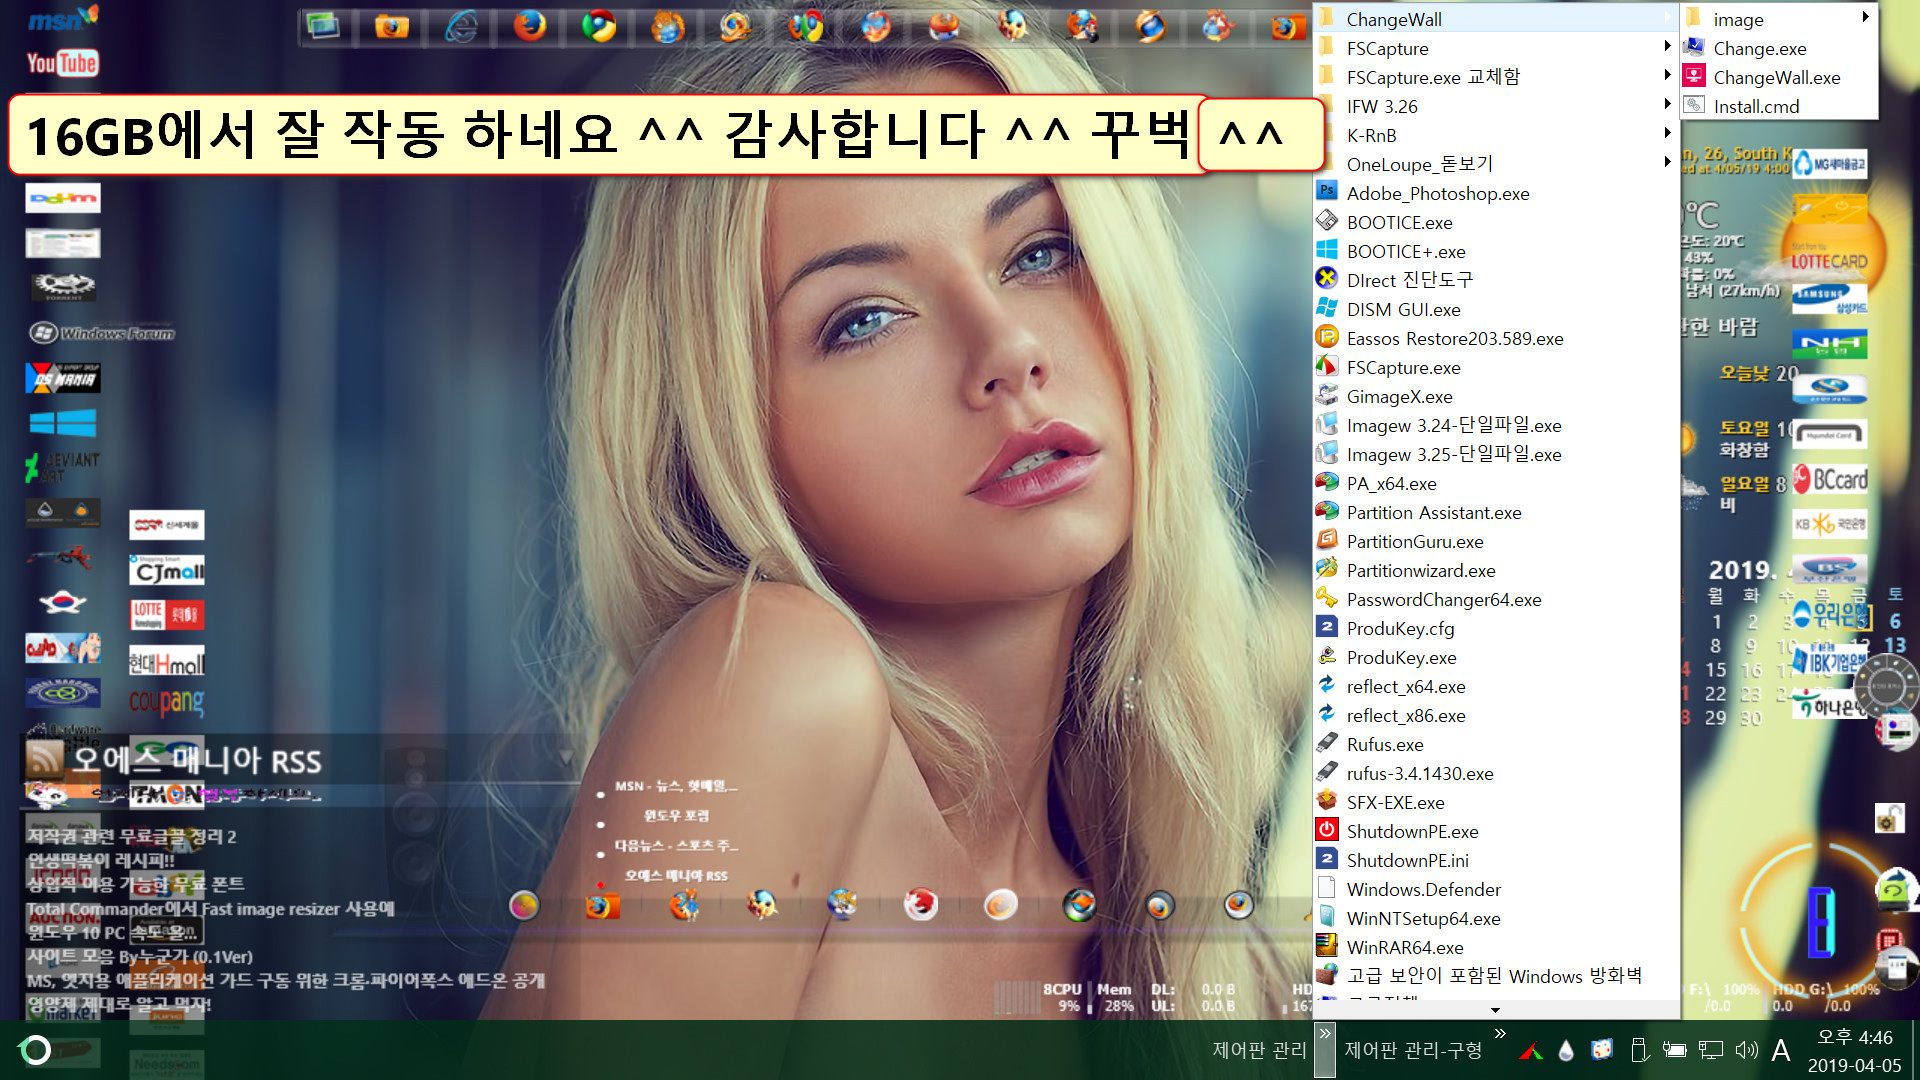Launch BOOTICE.exe from the menu
Viewport: 1920px width, 1080px height.
pos(1496,222)
